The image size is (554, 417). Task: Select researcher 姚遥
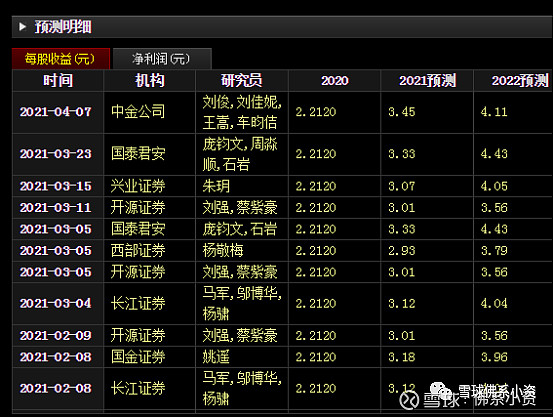tap(216, 357)
